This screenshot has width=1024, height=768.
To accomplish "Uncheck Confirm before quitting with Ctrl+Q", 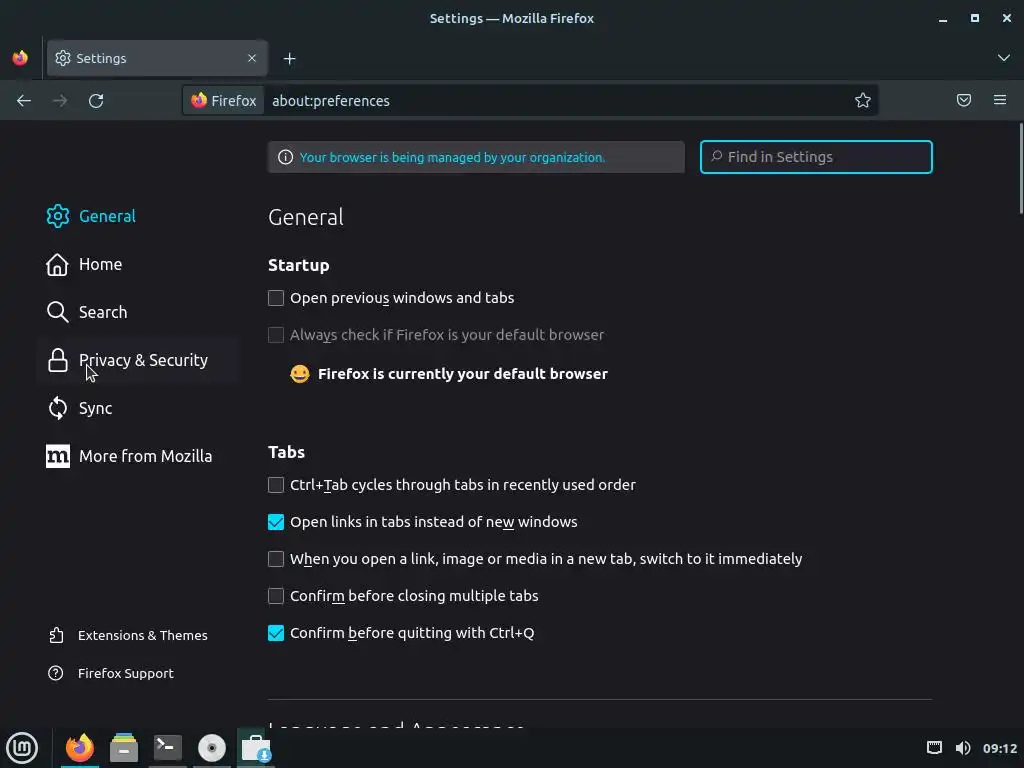I will [x=276, y=633].
